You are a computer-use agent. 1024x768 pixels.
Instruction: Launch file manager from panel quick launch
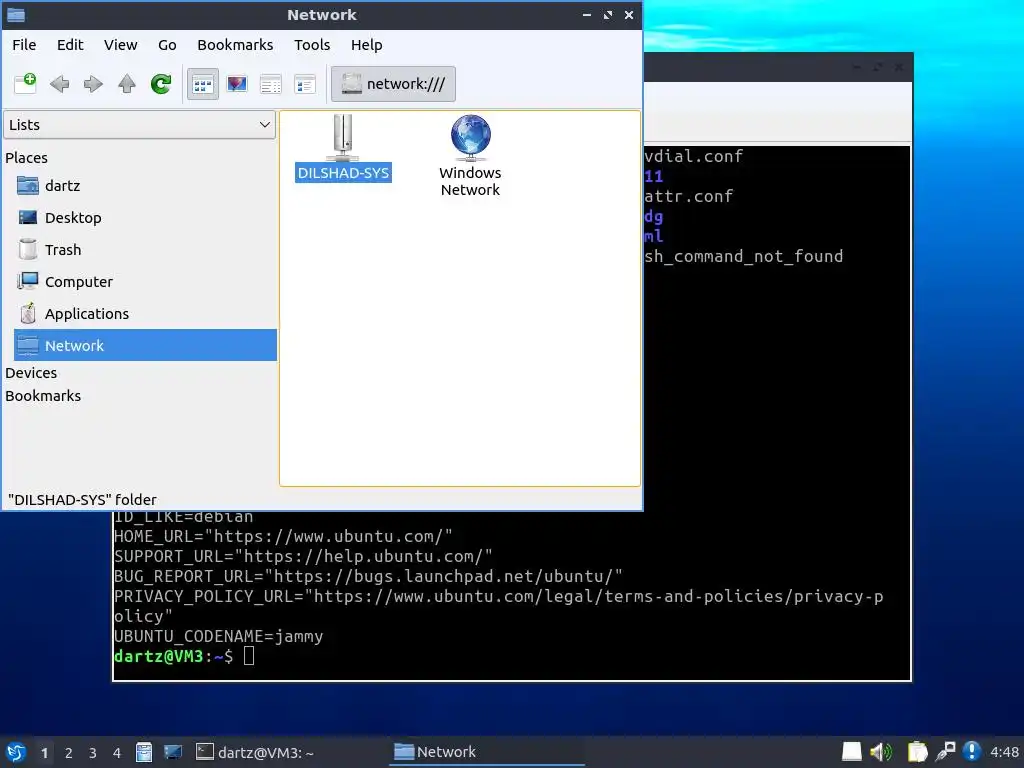pyautogui.click(x=144, y=752)
